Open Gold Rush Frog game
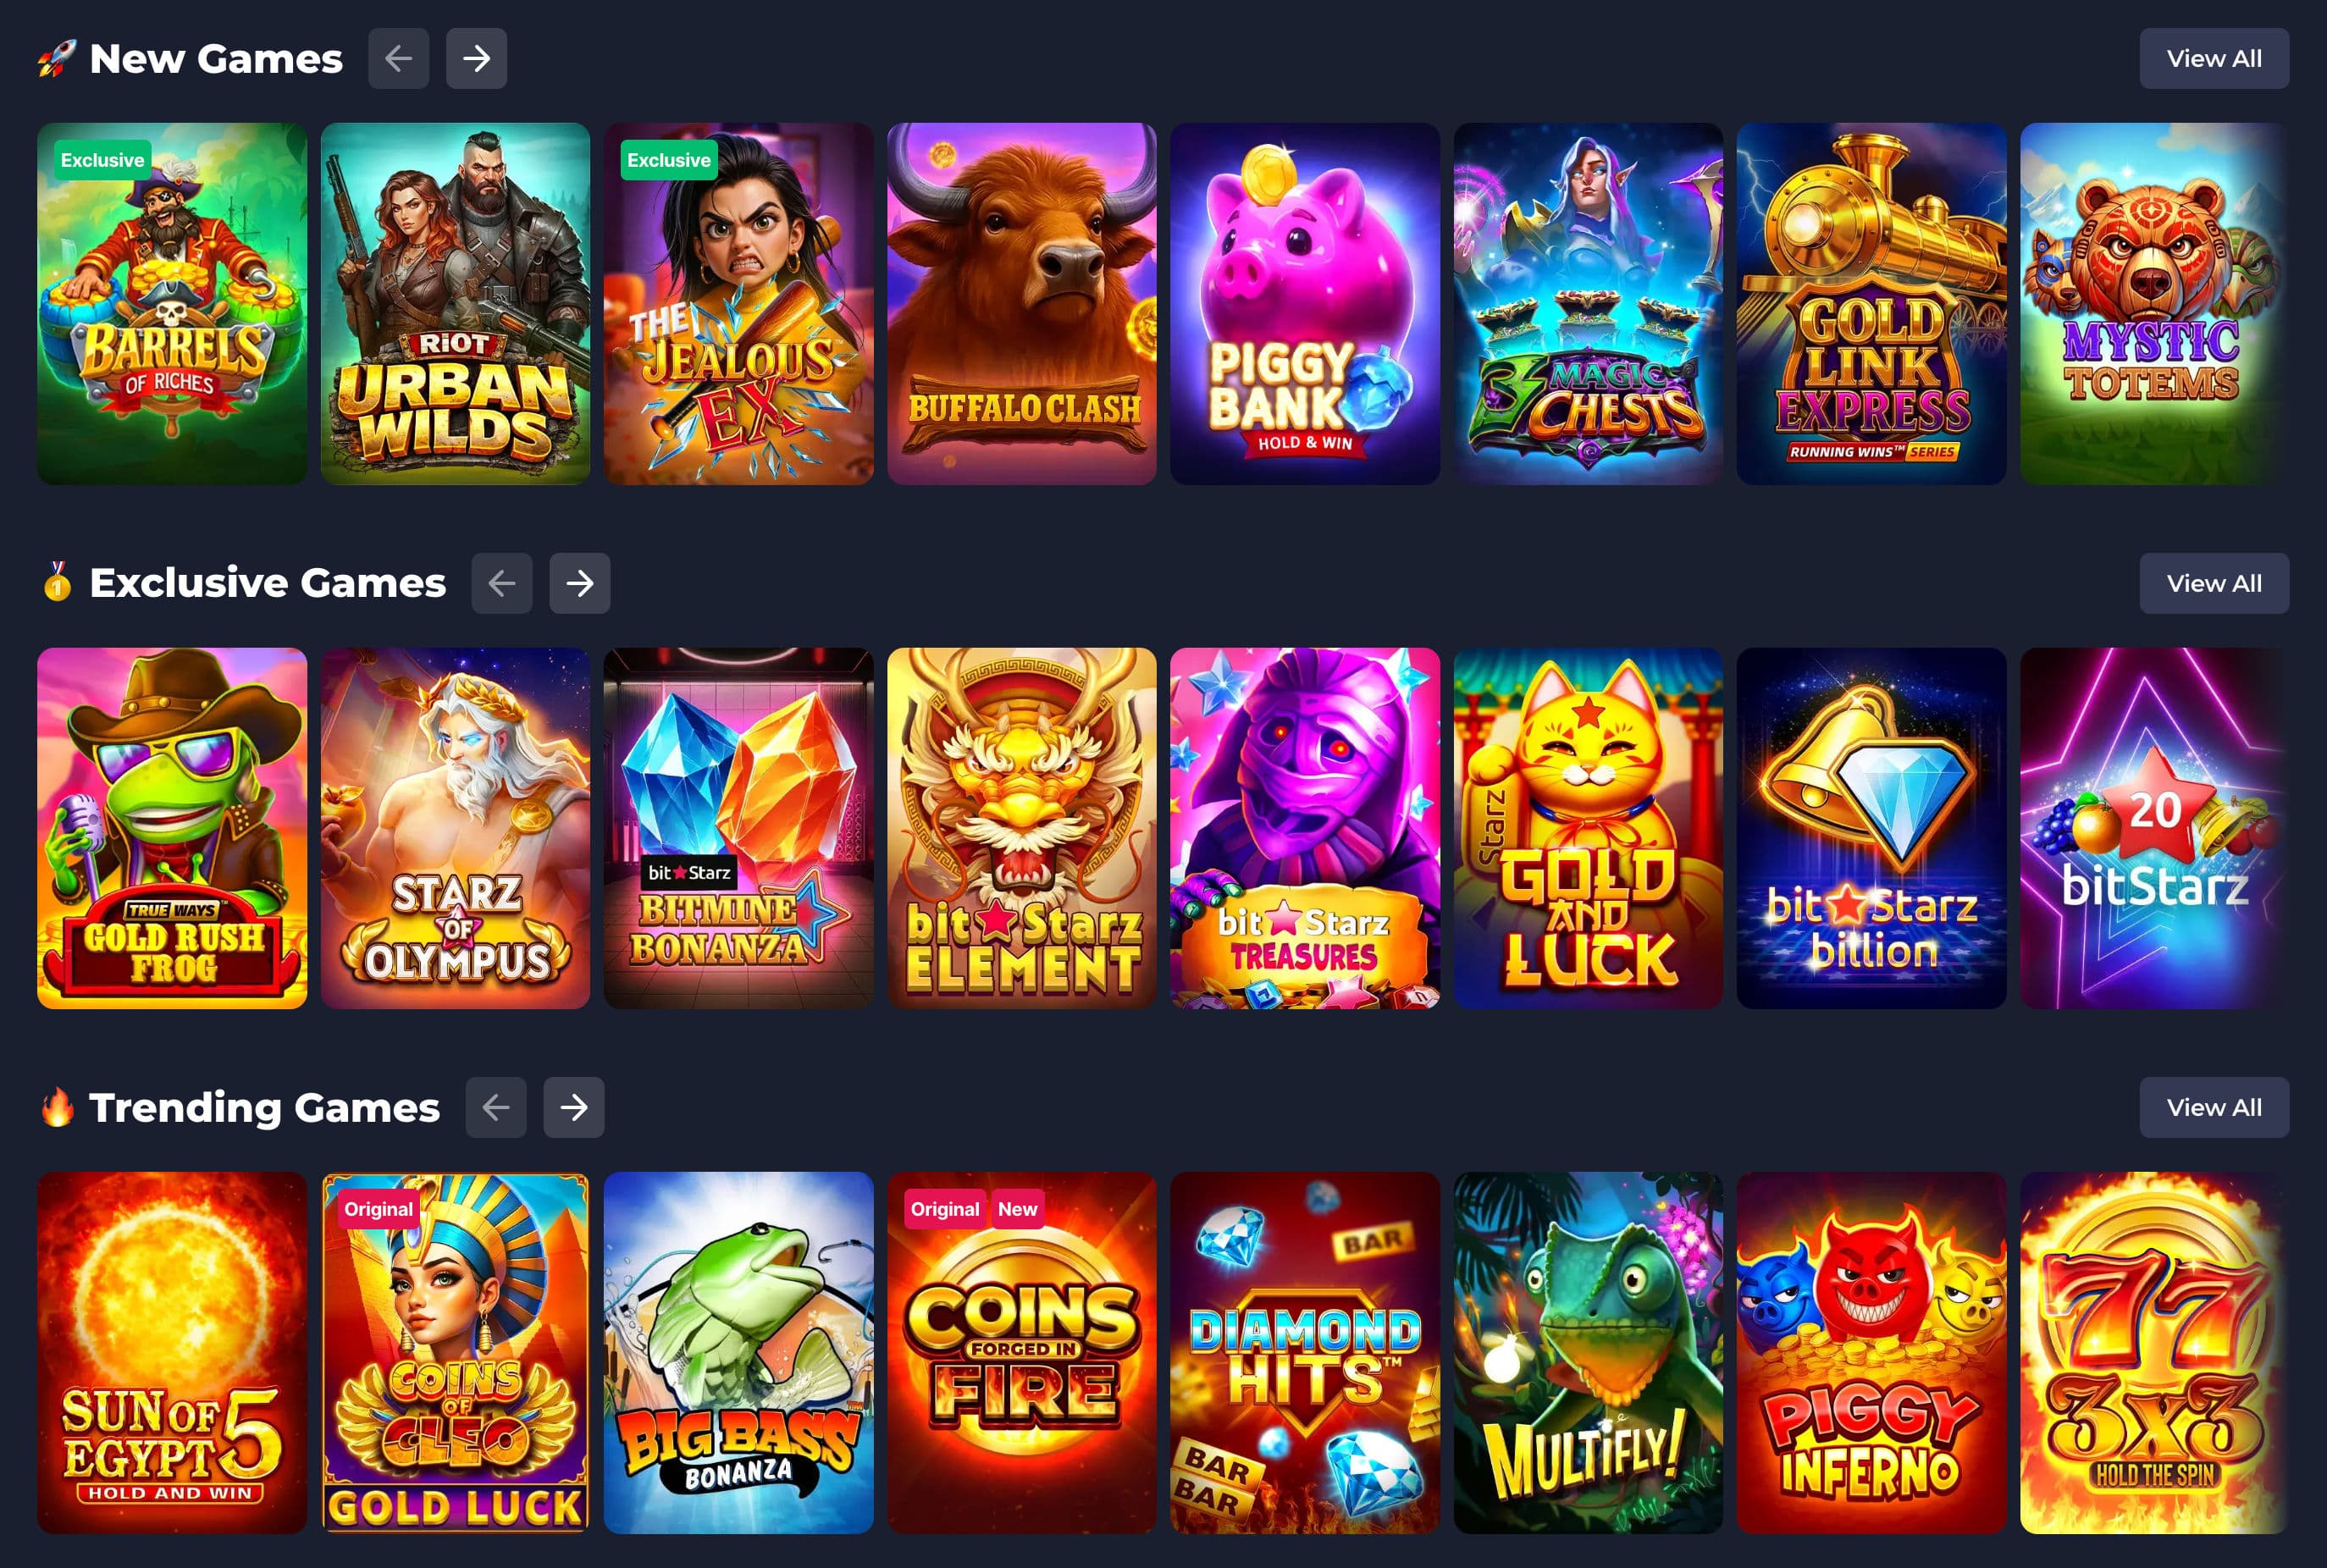The height and width of the screenshot is (1568, 2327). [x=172, y=828]
